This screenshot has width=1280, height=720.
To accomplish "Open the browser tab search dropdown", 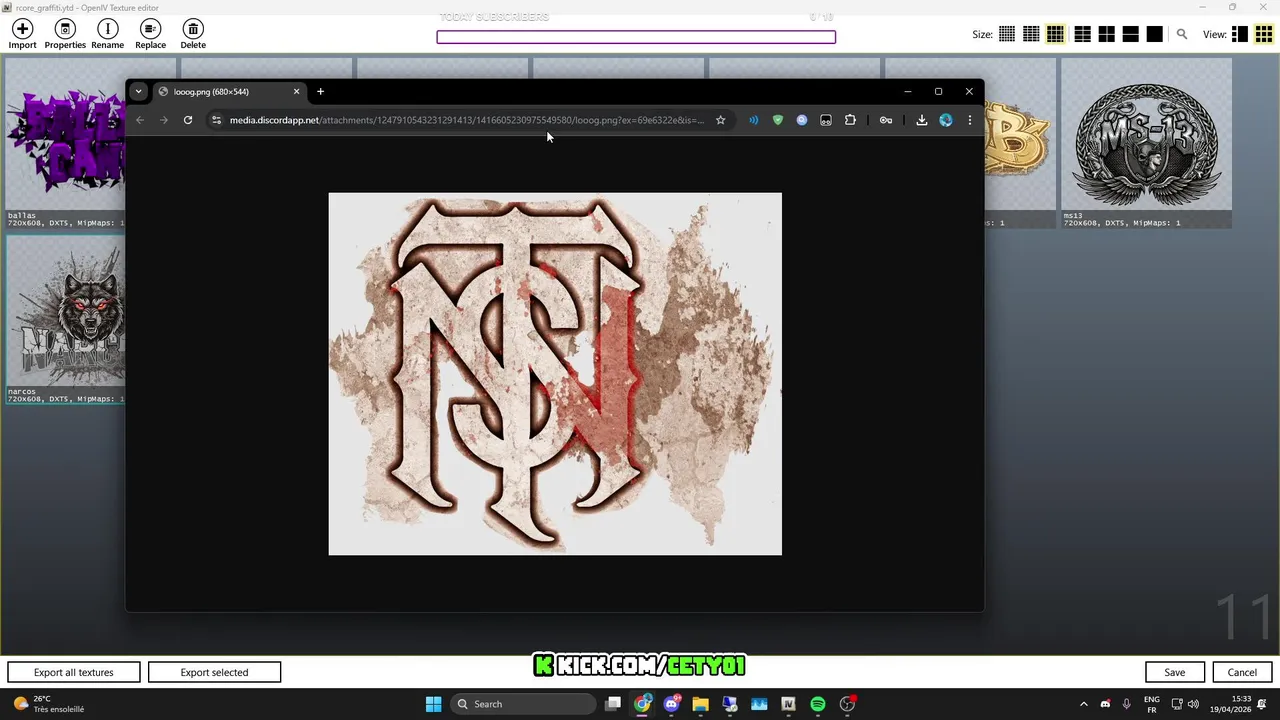I will (138, 91).
